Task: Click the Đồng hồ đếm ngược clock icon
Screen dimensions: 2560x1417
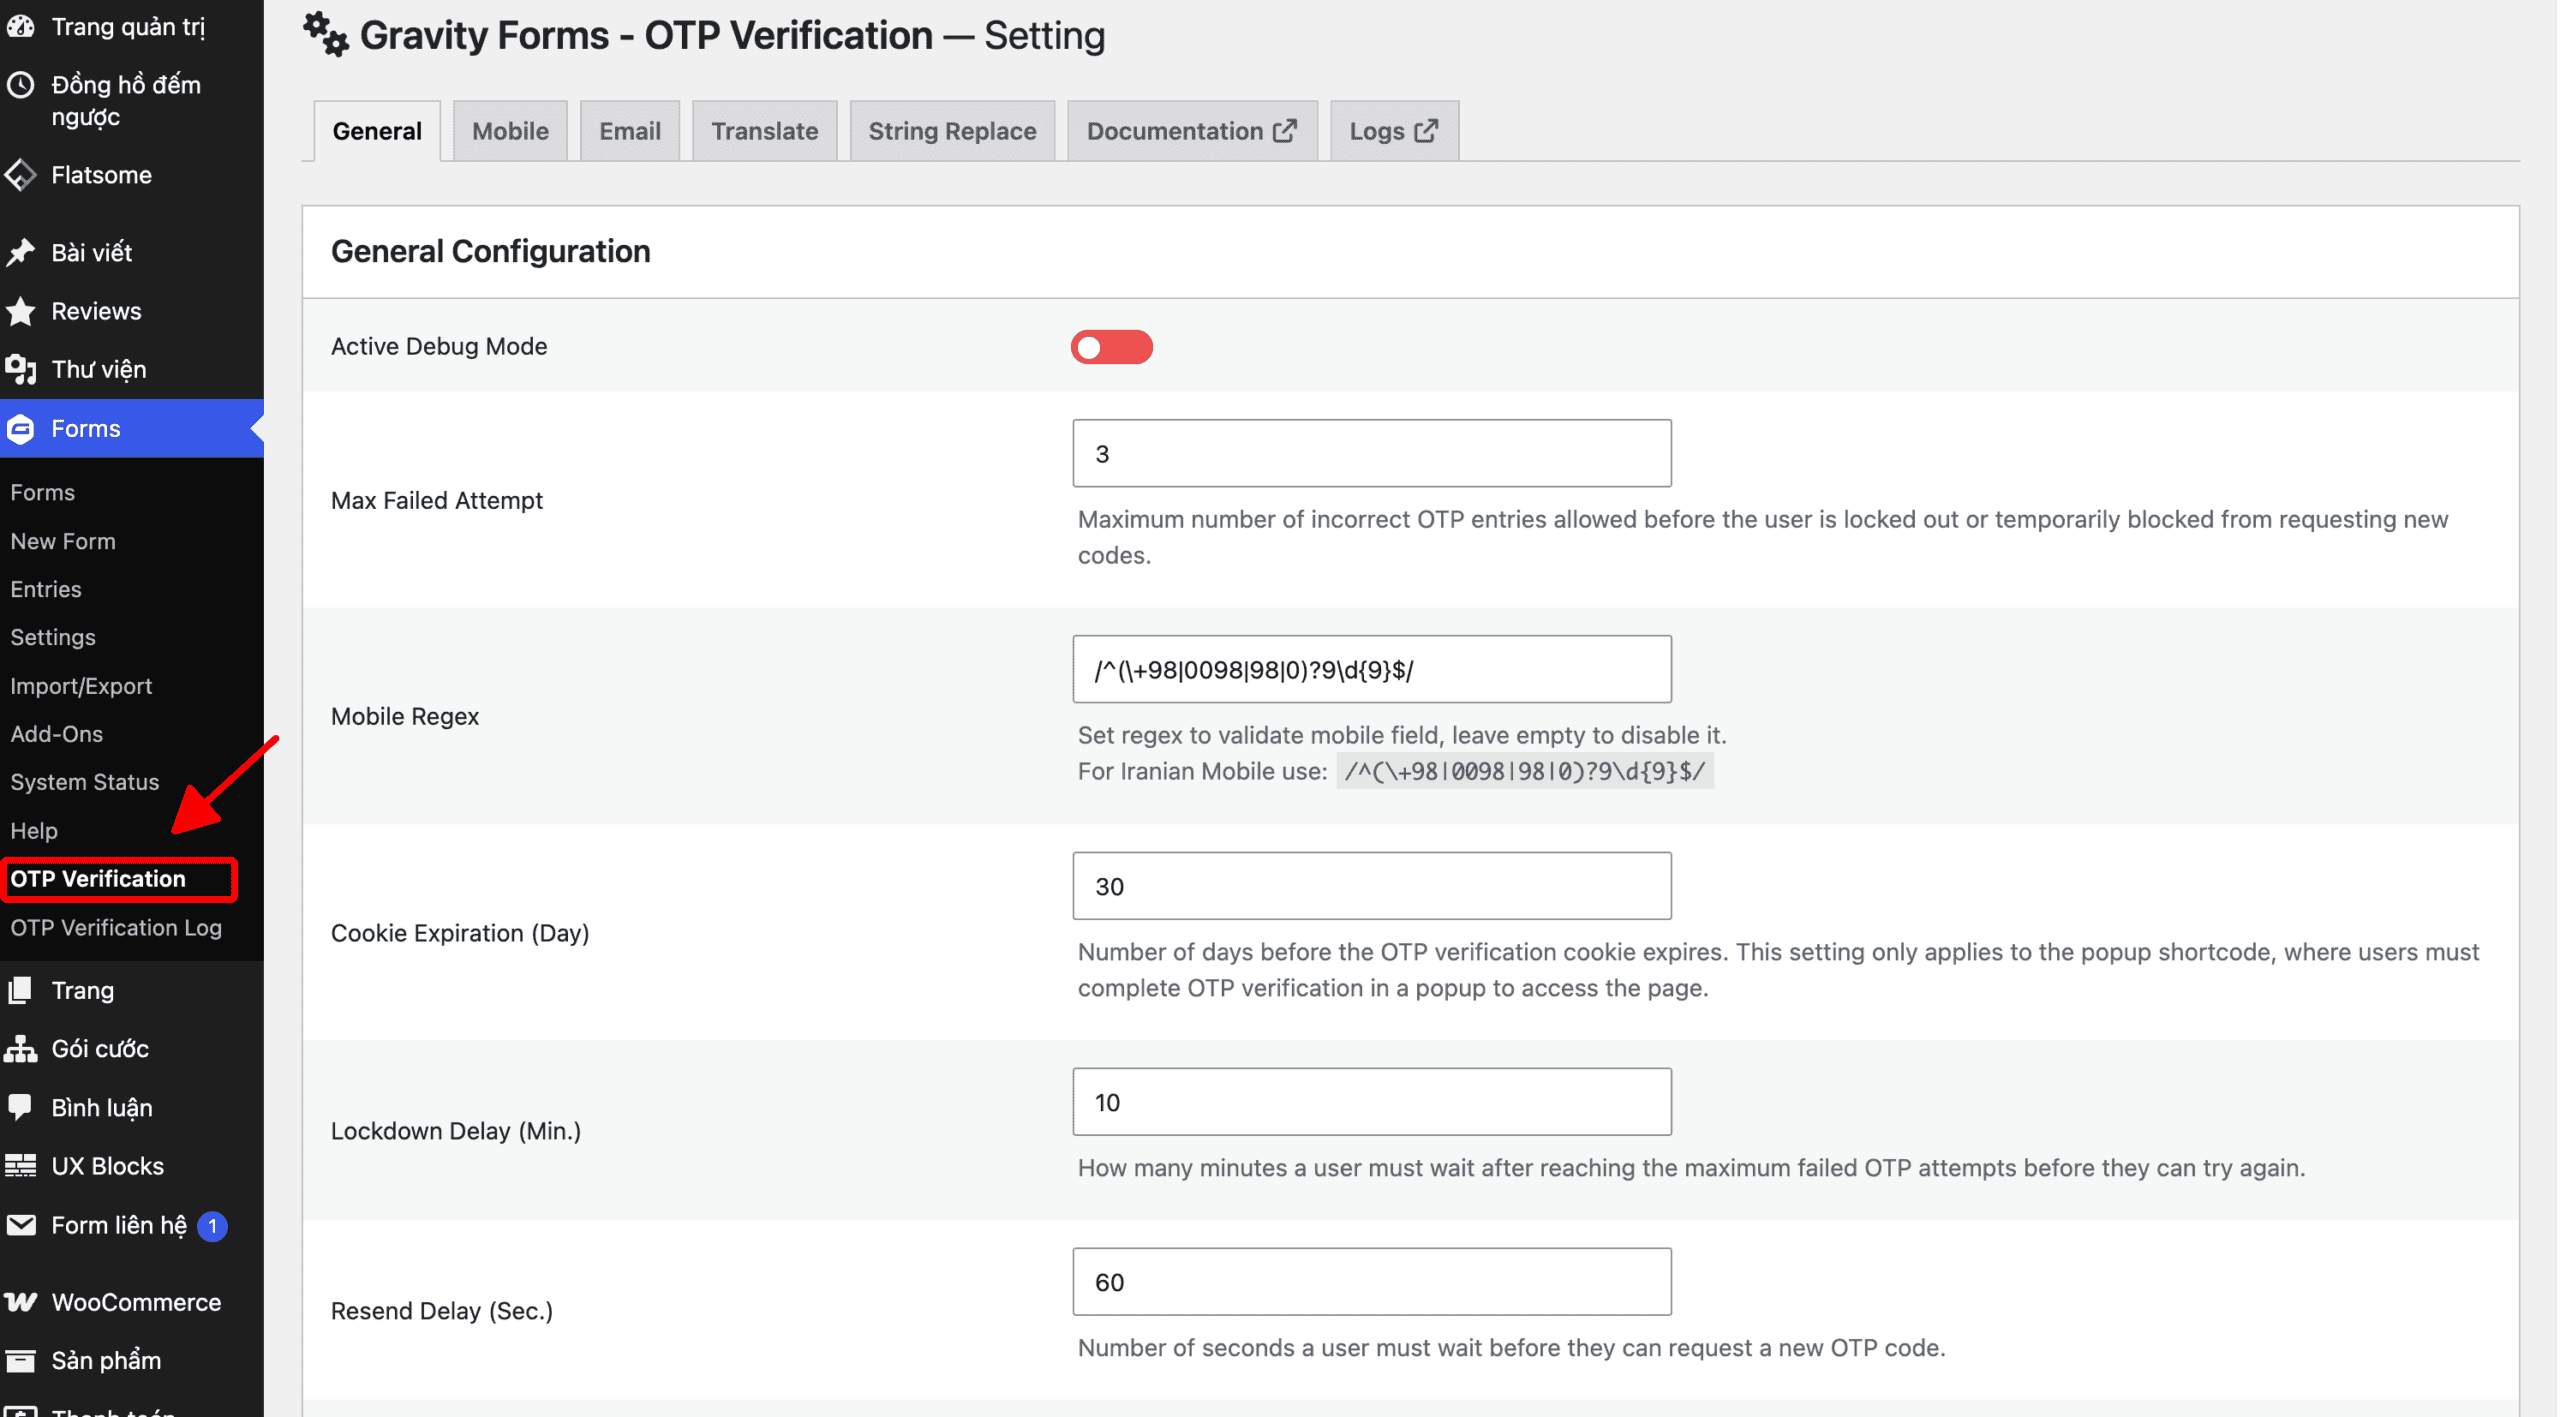Action: [20, 85]
